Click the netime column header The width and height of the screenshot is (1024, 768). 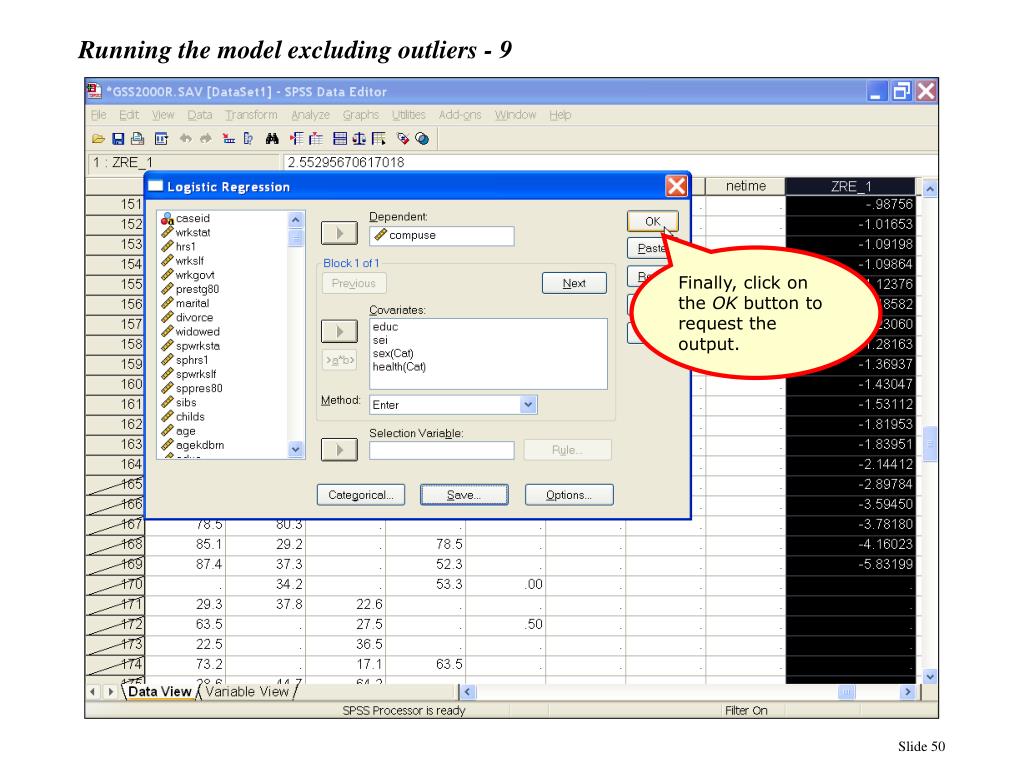pos(745,186)
